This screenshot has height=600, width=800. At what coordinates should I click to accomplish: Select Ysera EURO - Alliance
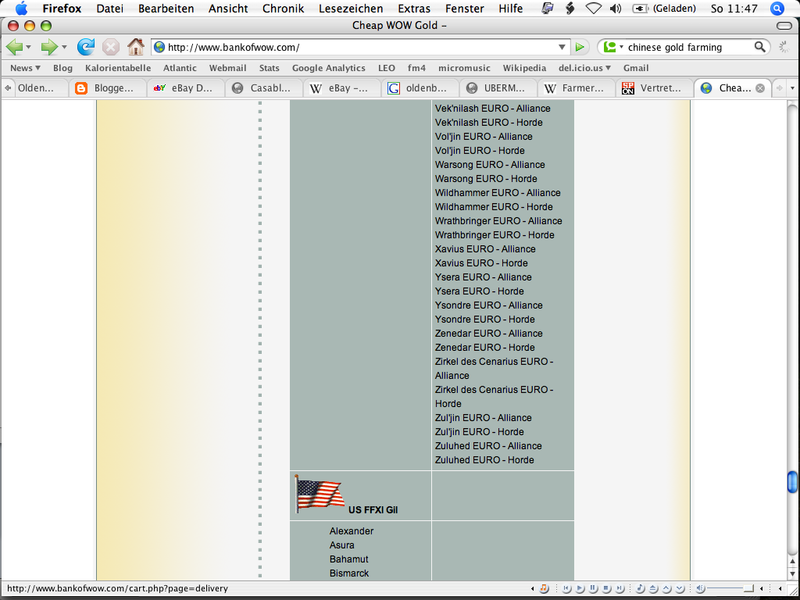pos(483,277)
